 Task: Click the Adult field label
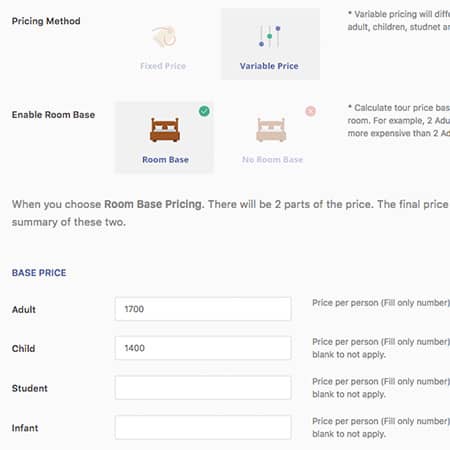24,309
